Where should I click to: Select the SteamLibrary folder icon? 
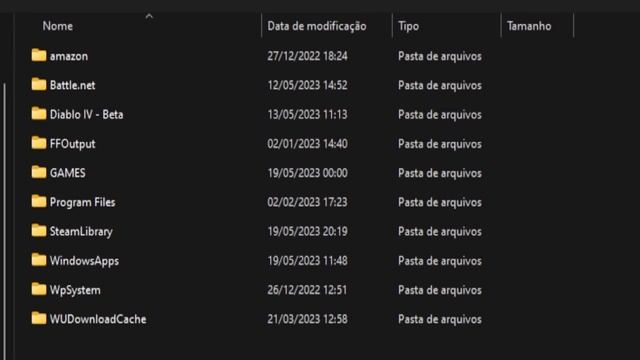pyautogui.click(x=39, y=231)
